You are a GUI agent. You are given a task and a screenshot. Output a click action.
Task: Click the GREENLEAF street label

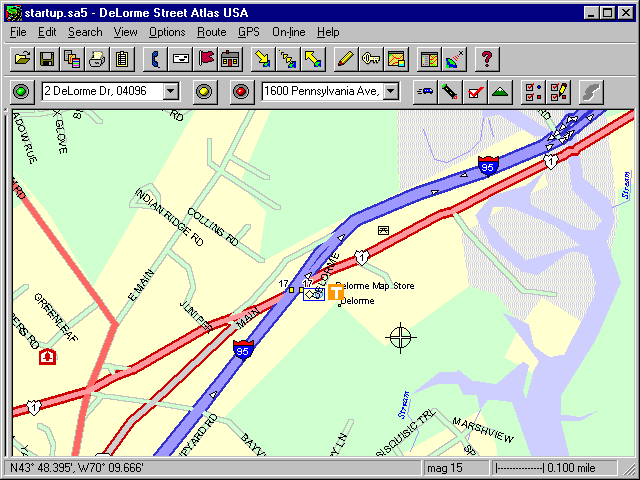point(56,317)
